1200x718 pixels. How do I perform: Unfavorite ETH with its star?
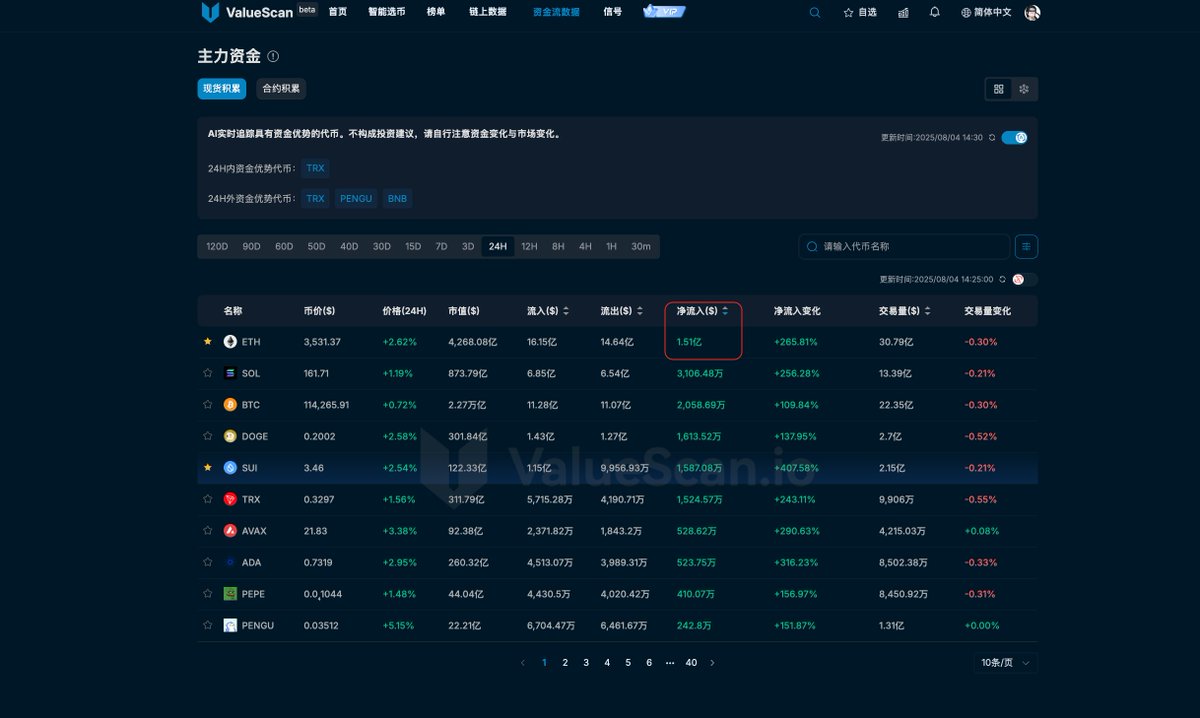click(207, 342)
